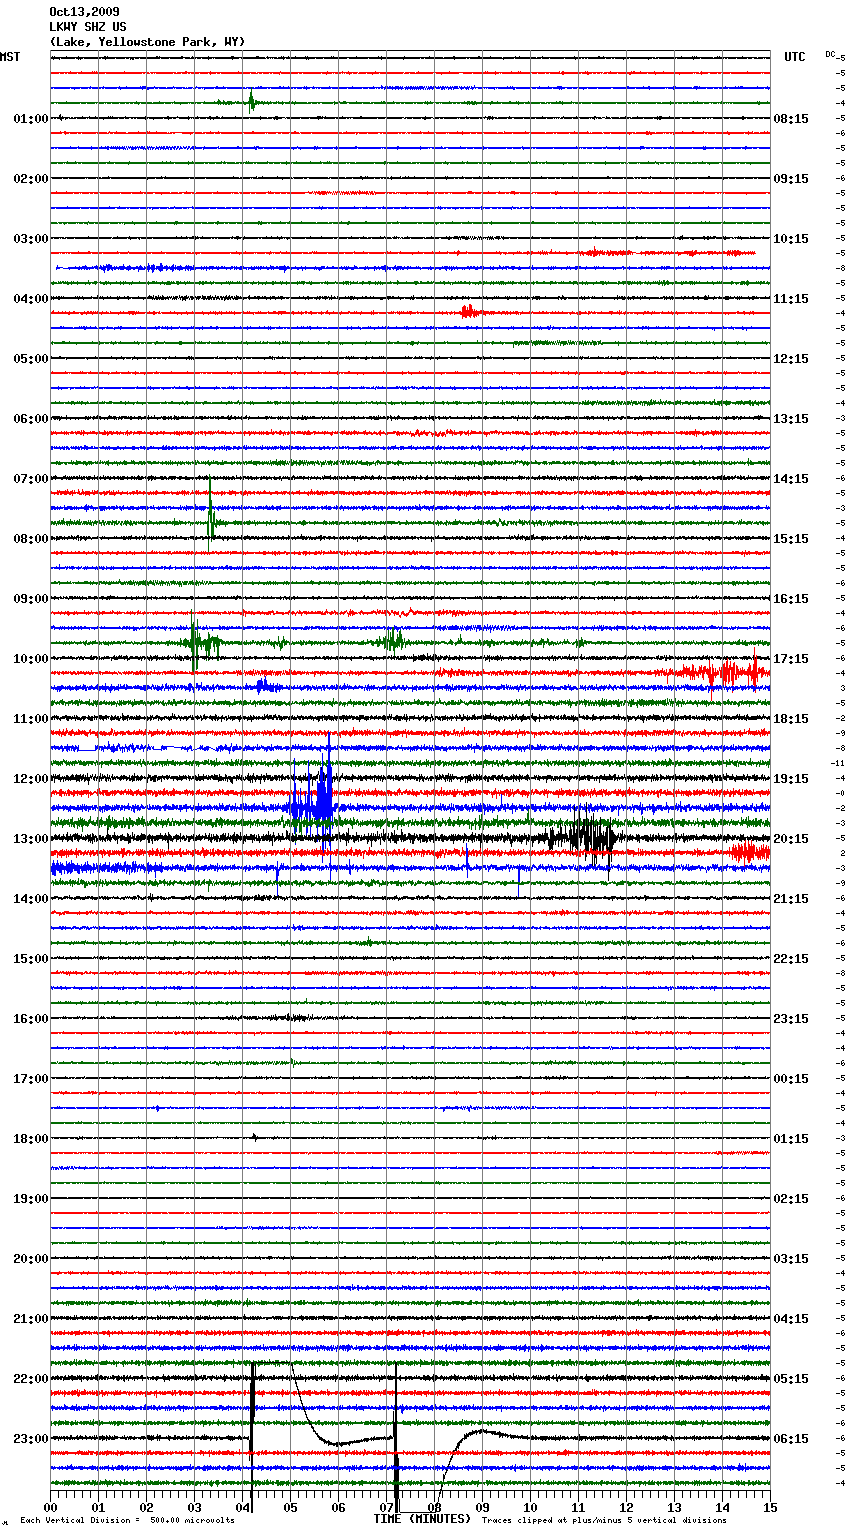Click the minute tick label 00 on bottom axis
The height and width of the screenshot is (1534, 850).
(51, 1507)
